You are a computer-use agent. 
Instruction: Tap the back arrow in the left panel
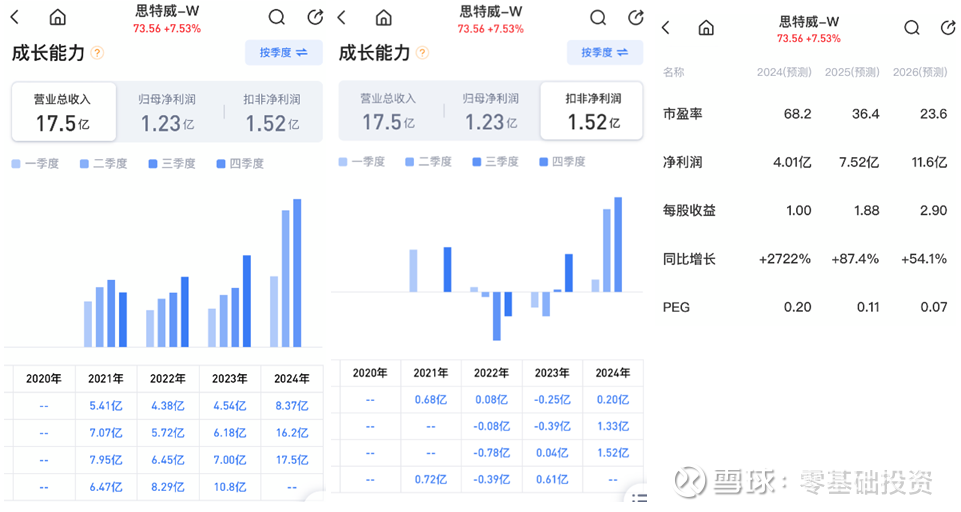15,17
